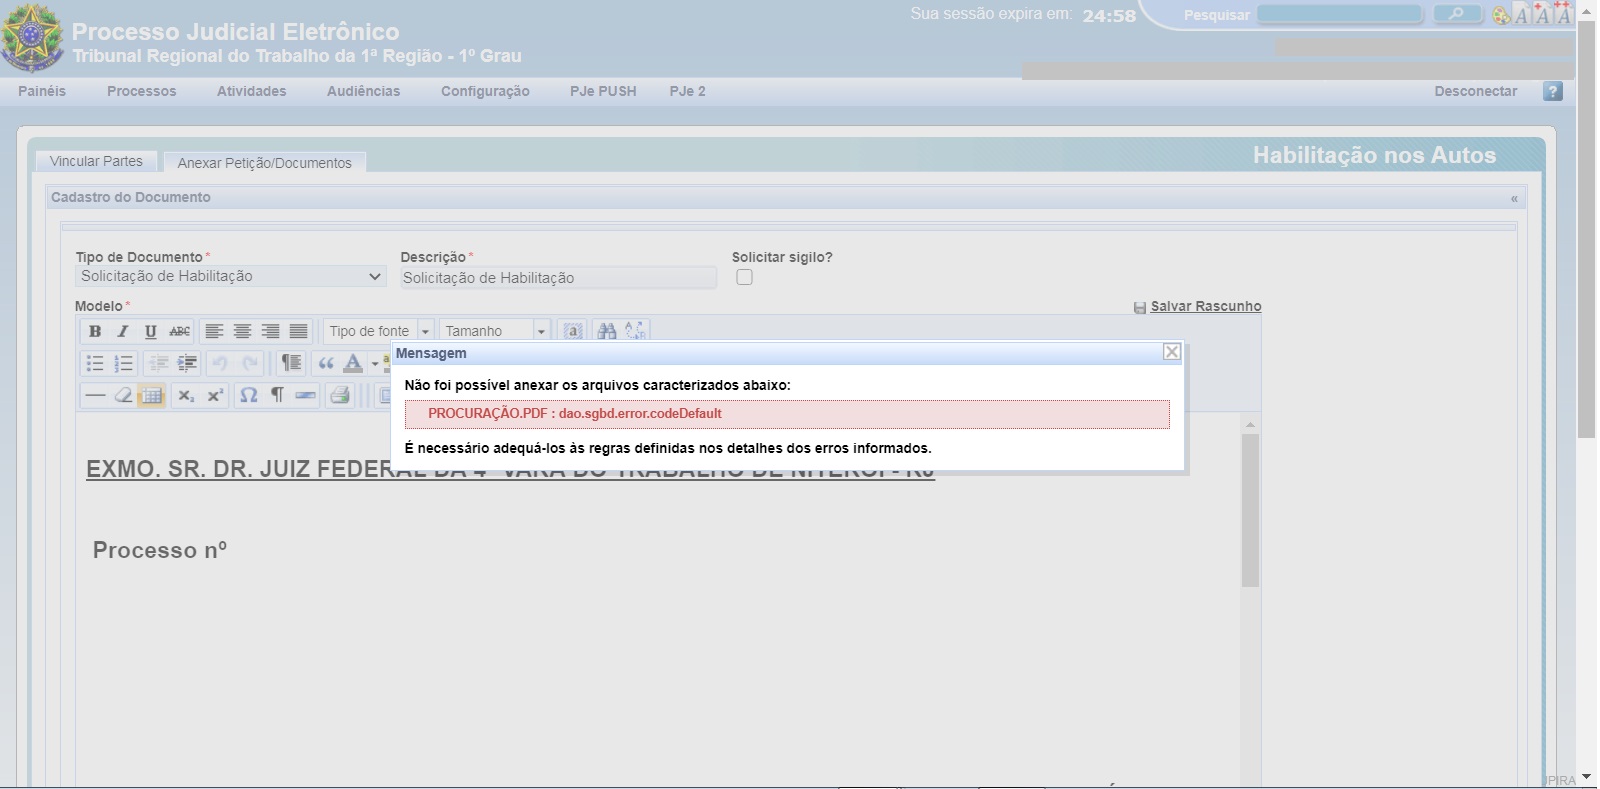Open the color palette theme icon

tap(1500, 15)
